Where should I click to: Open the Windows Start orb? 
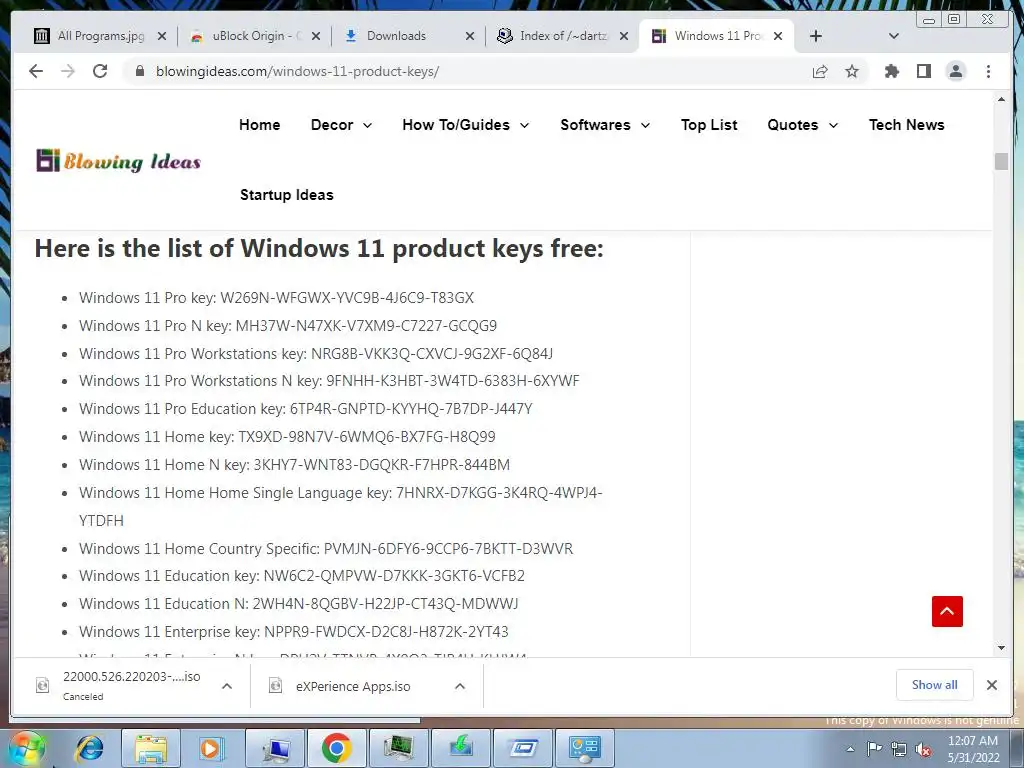(x=27, y=748)
